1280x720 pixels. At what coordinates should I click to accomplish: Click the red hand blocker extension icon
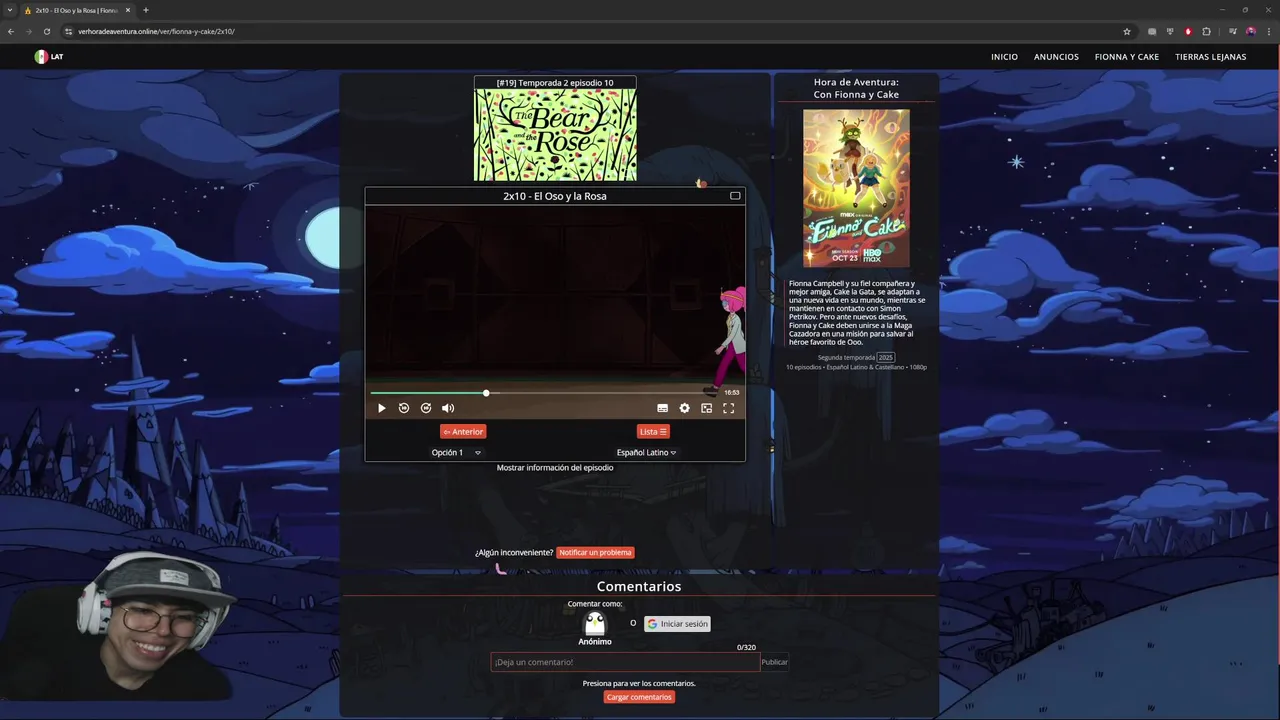(x=1188, y=31)
